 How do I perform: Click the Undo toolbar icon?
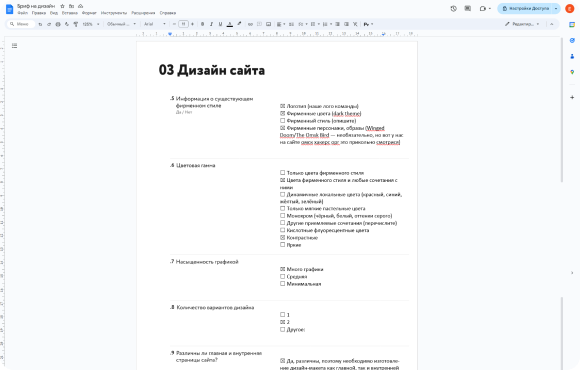coord(40,24)
